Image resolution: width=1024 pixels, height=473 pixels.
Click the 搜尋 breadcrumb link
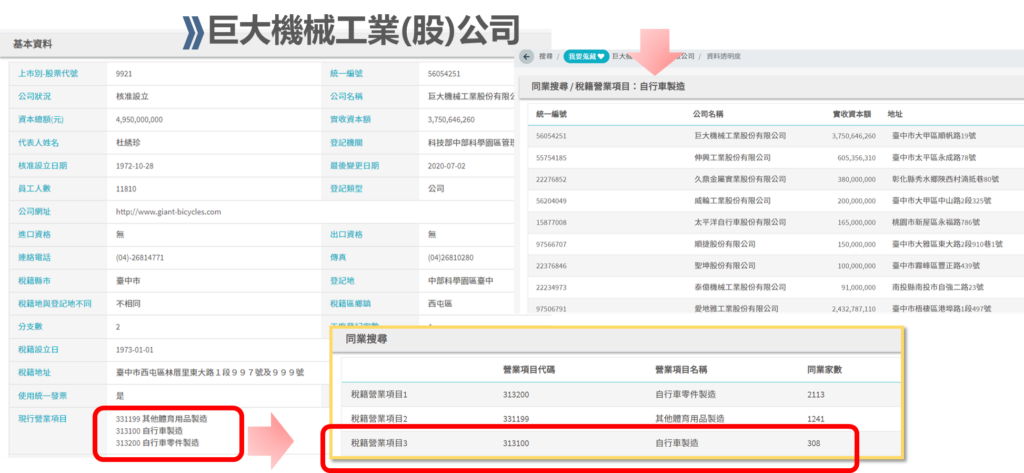(x=546, y=57)
